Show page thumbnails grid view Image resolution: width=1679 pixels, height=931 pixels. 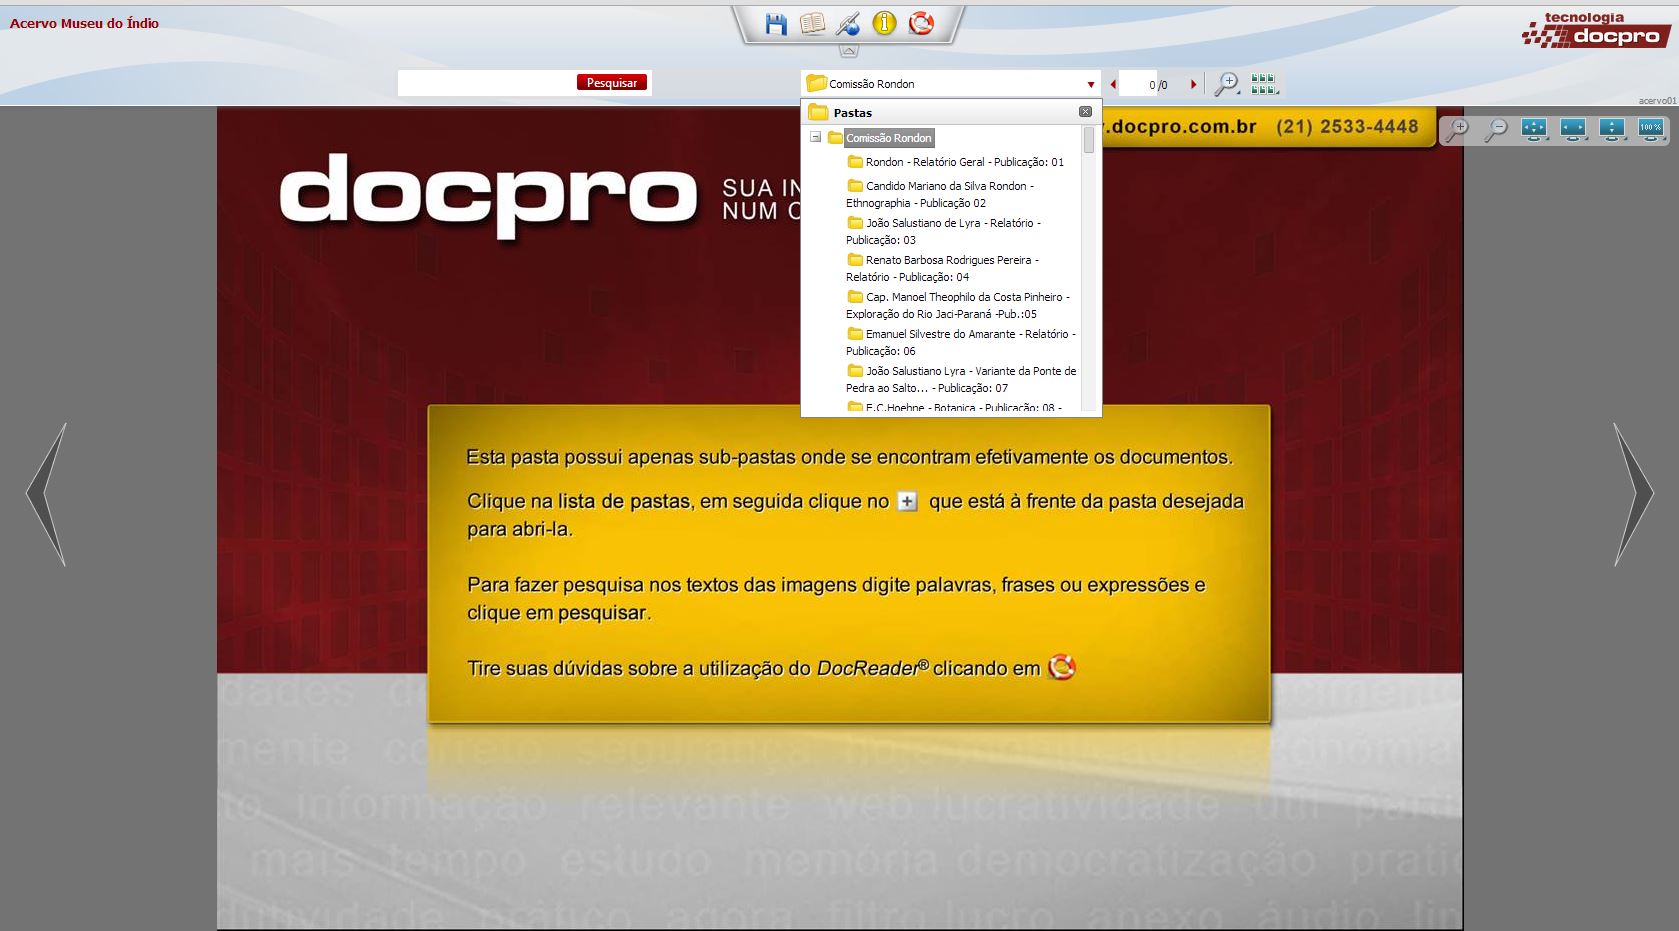pos(1264,85)
